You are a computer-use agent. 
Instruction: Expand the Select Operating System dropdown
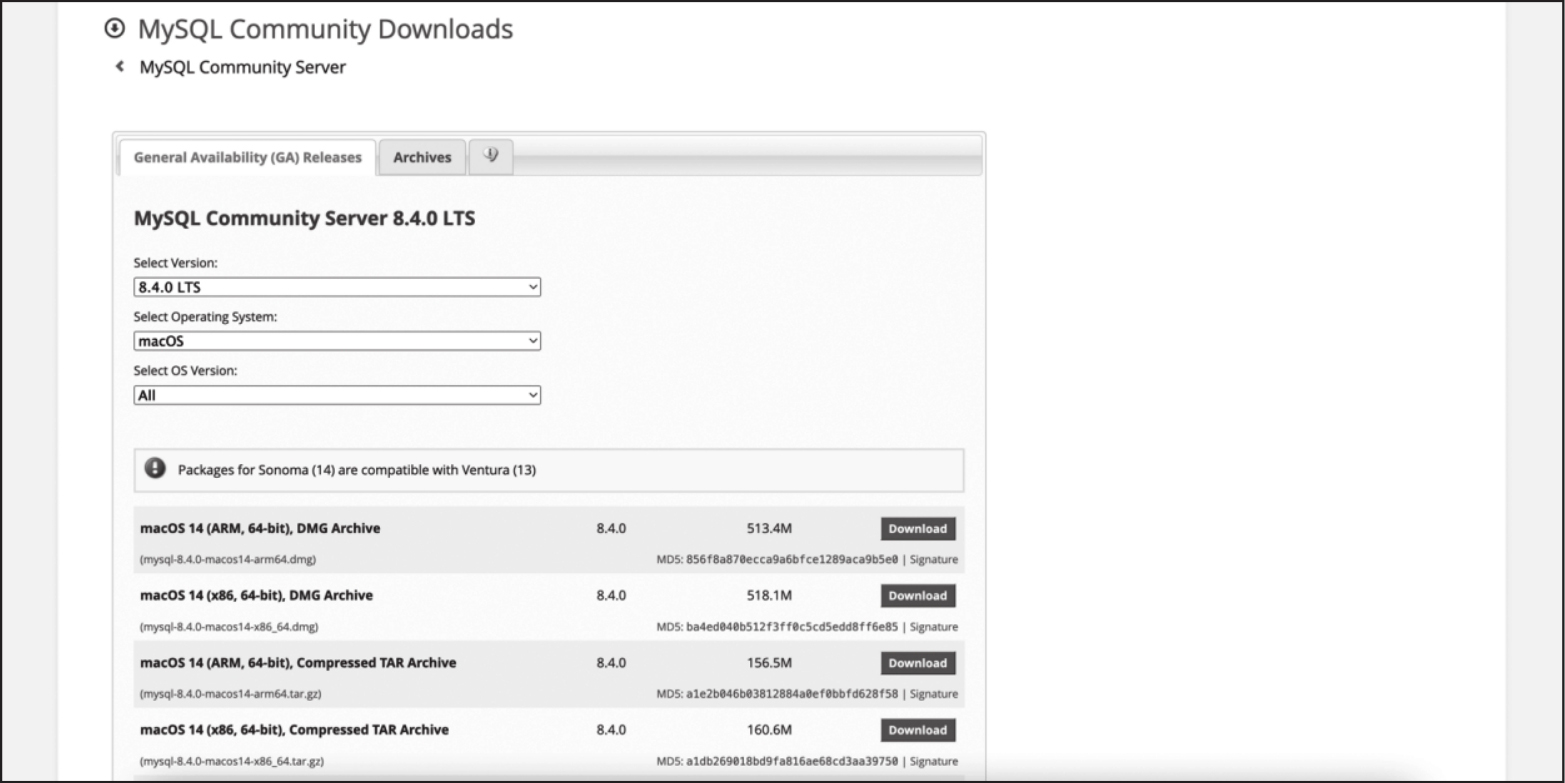click(x=337, y=341)
